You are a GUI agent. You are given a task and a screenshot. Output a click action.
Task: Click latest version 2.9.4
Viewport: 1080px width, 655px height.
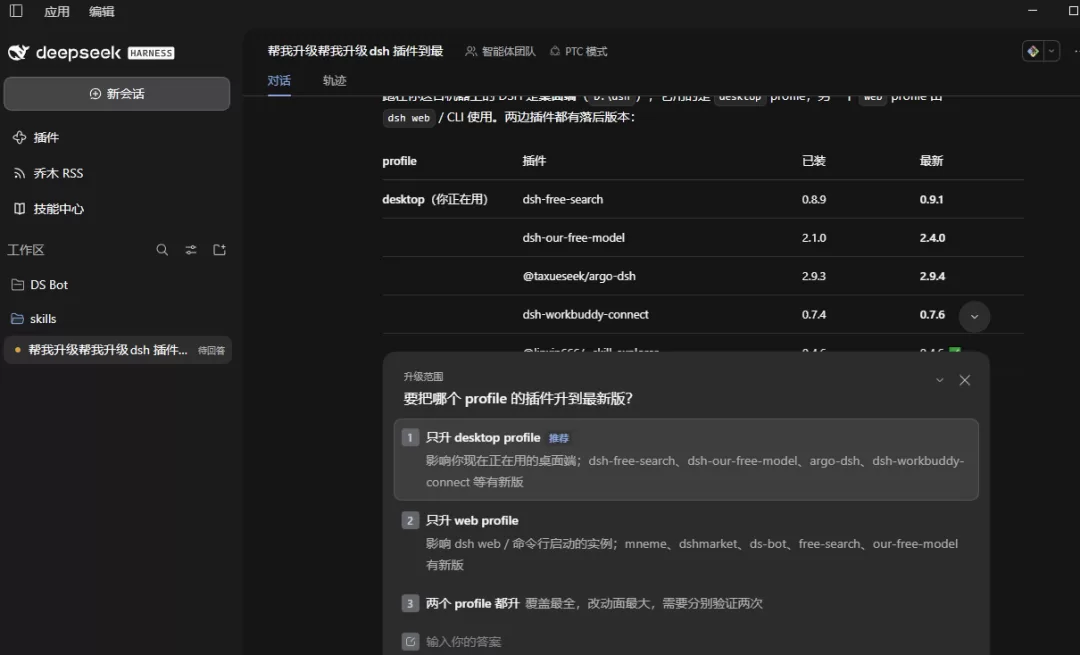click(932, 276)
